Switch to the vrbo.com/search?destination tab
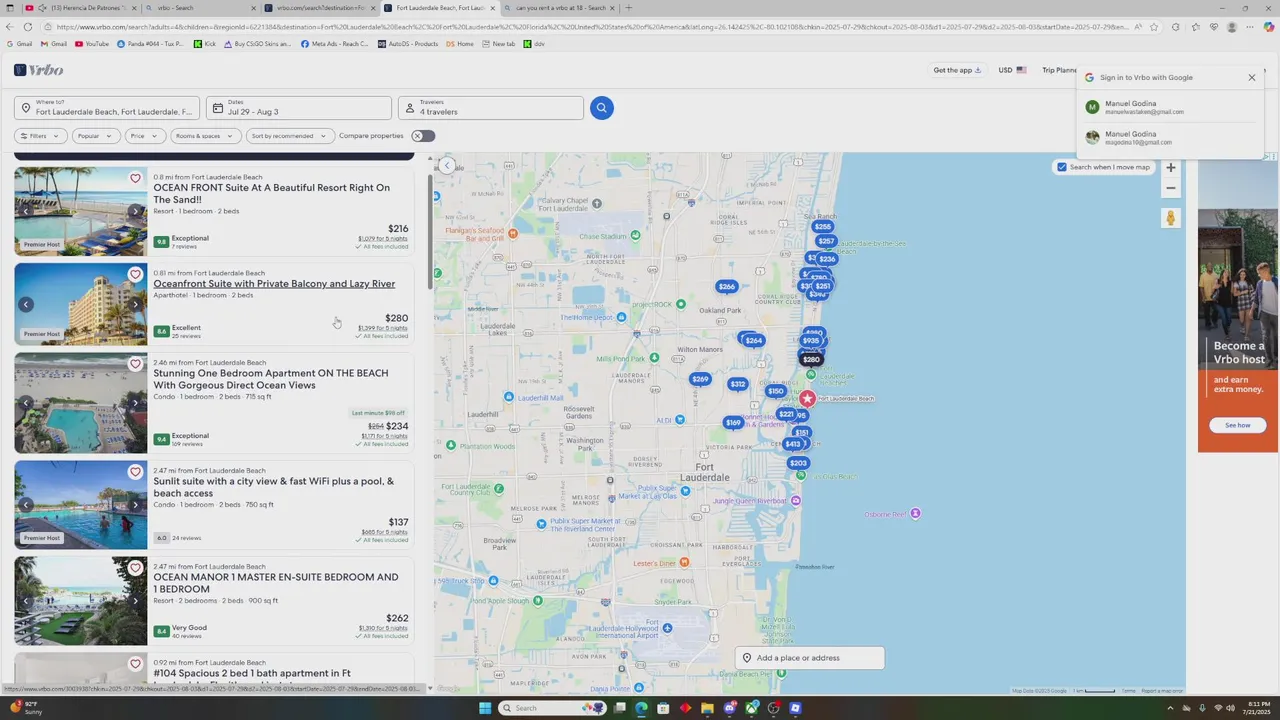1280x720 pixels. 320,8
